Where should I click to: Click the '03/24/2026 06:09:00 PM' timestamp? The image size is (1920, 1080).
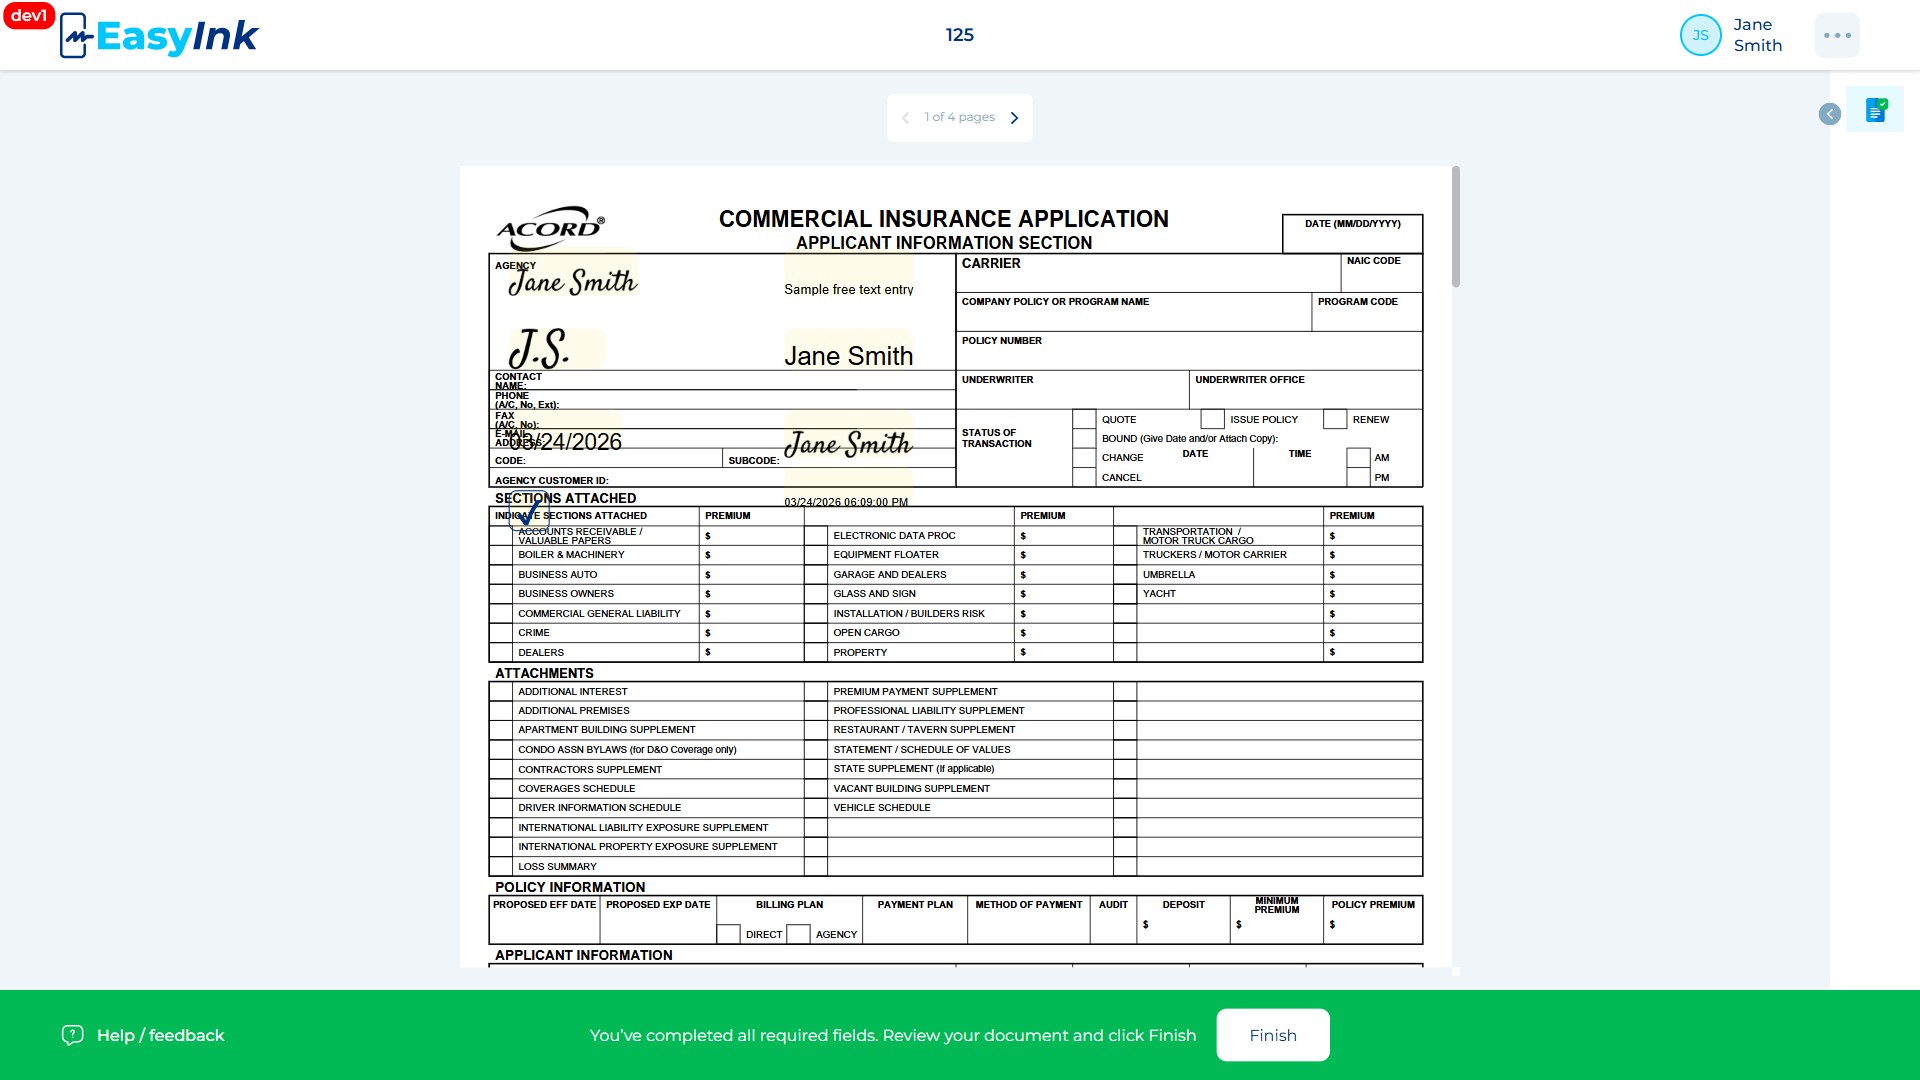tap(846, 502)
